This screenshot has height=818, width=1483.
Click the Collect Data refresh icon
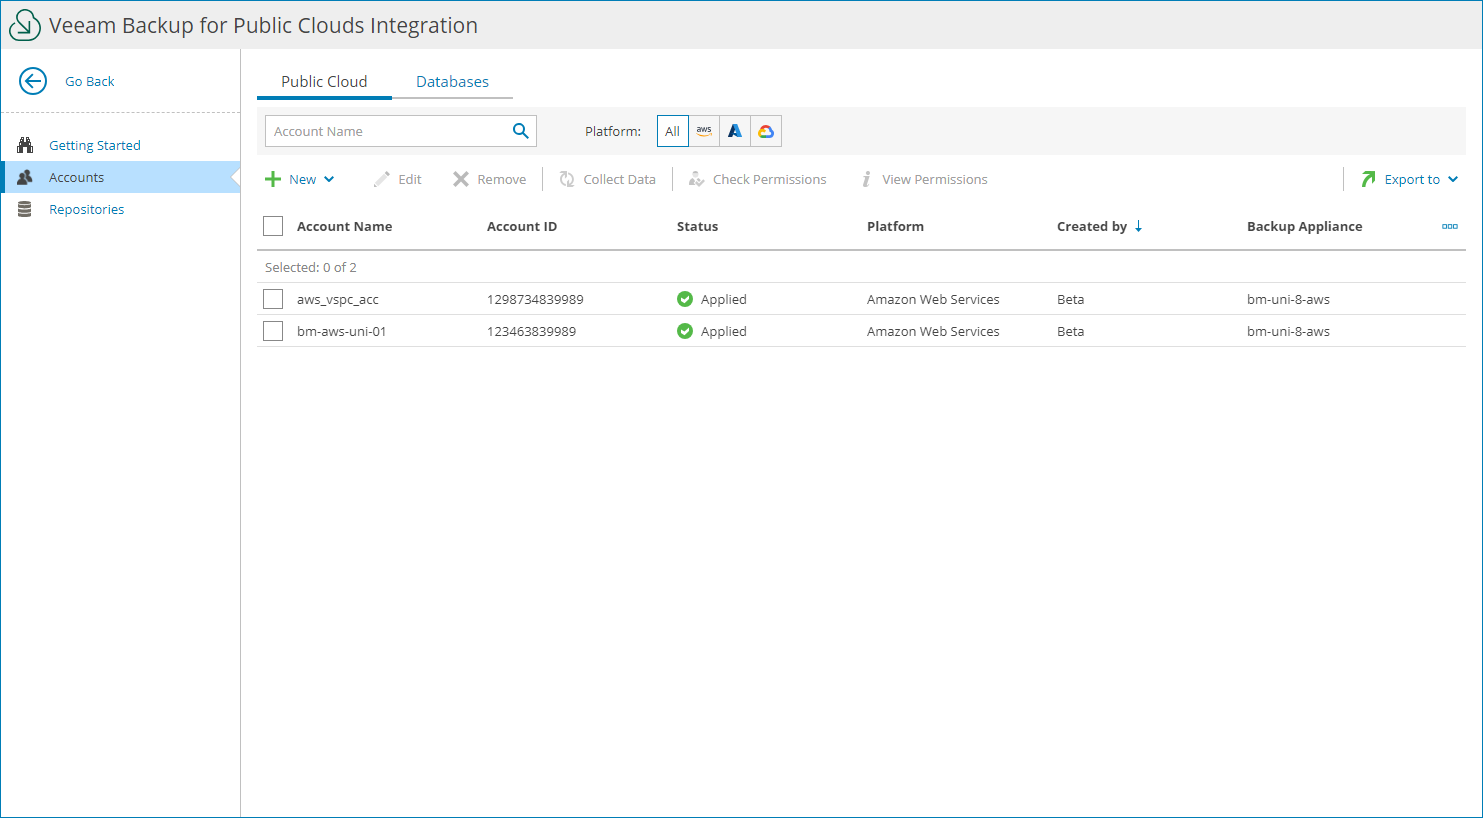tap(567, 178)
